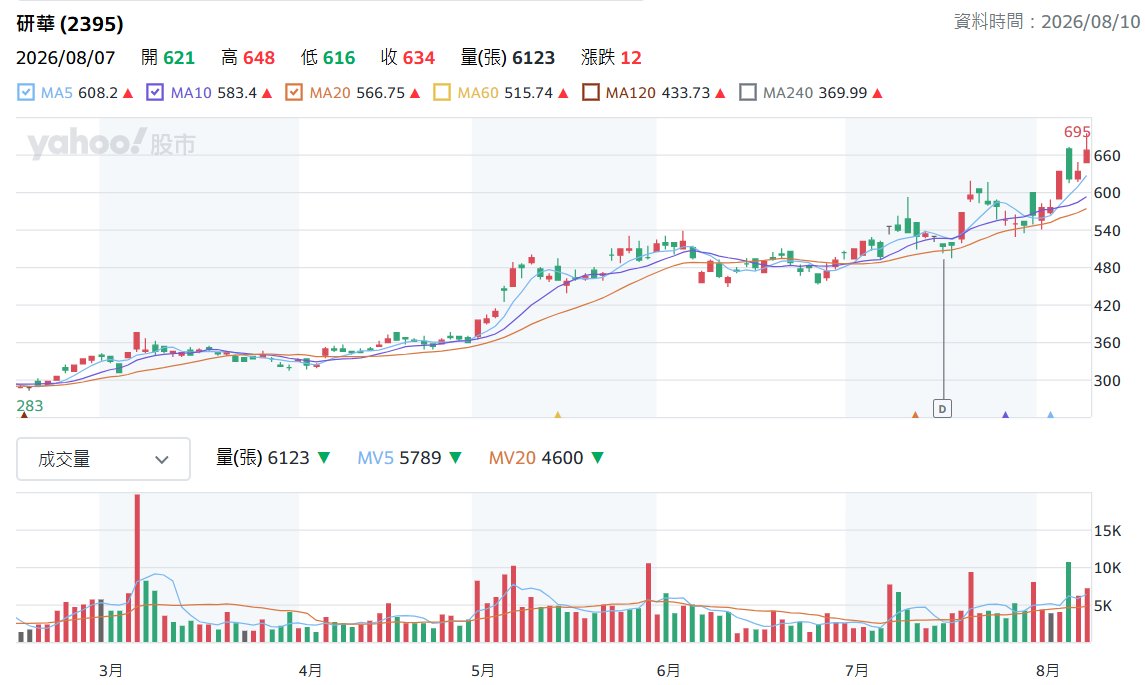Click the orange triangle marker left of D
The image size is (1145, 685).
[915, 415]
